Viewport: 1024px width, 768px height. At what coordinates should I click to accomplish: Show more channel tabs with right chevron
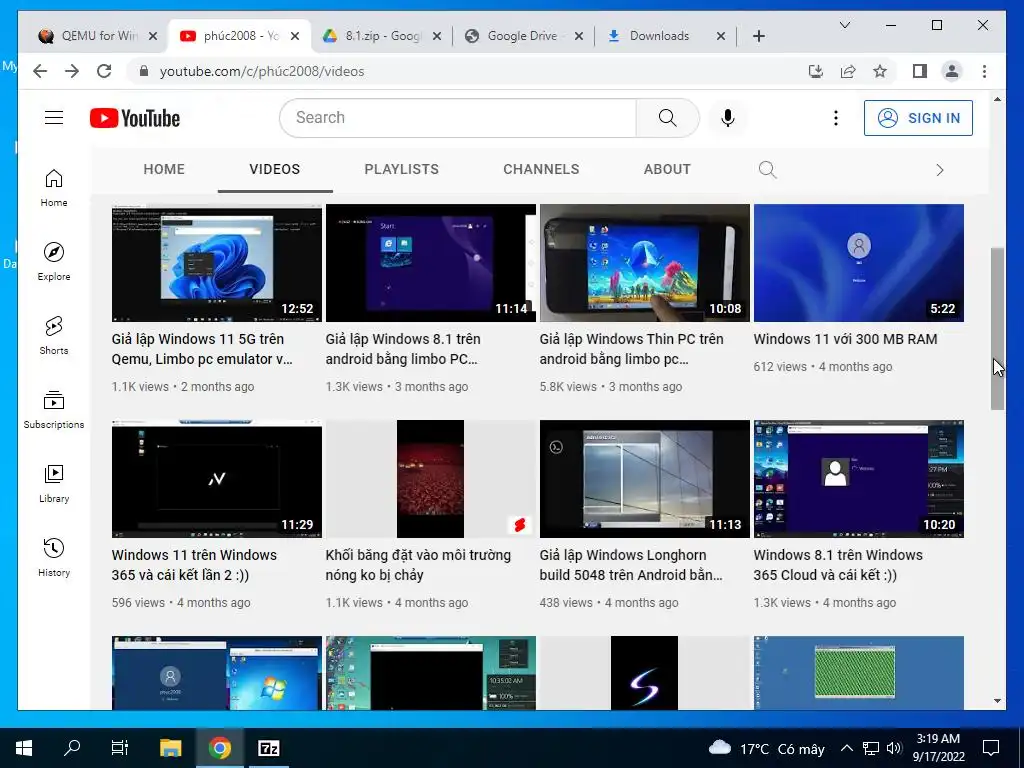[x=940, y=170]
